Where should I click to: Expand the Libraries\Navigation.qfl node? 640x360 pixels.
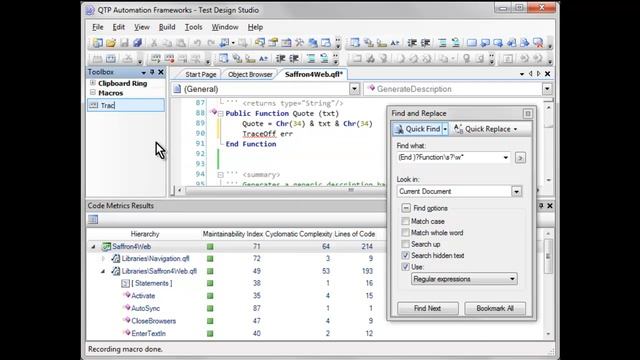pyautogui.click(x=103, y=259)
